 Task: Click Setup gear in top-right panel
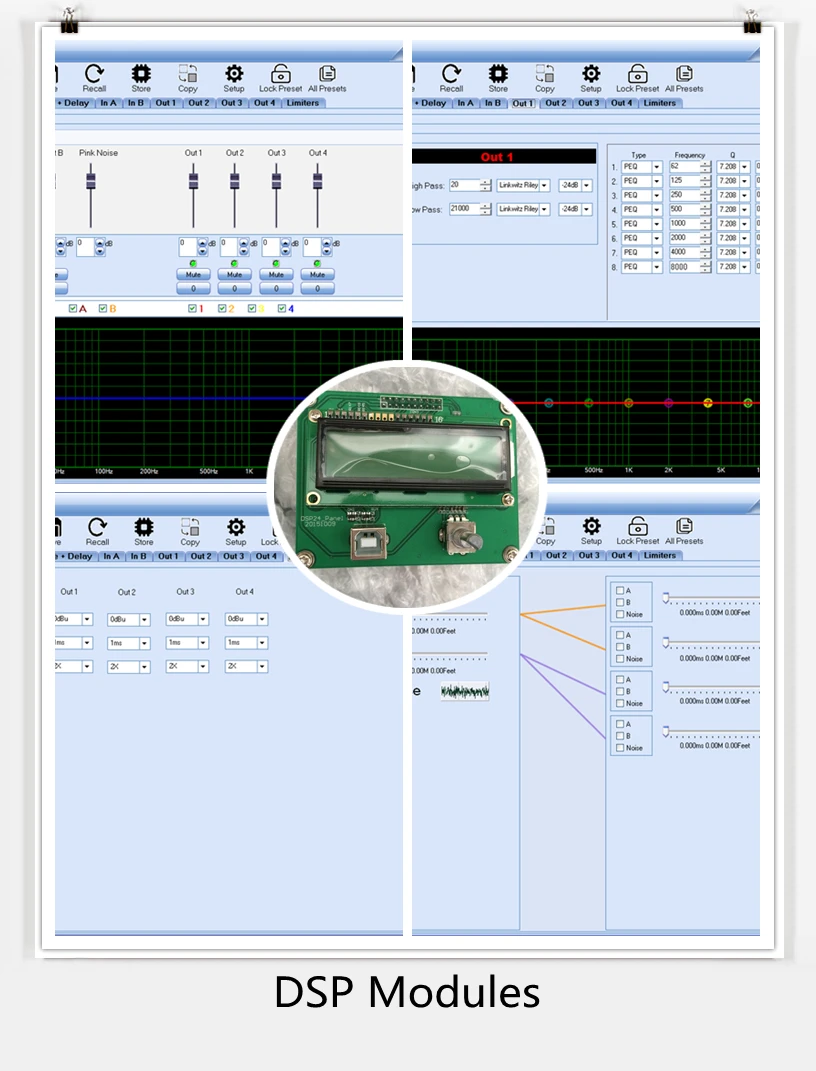591,74
